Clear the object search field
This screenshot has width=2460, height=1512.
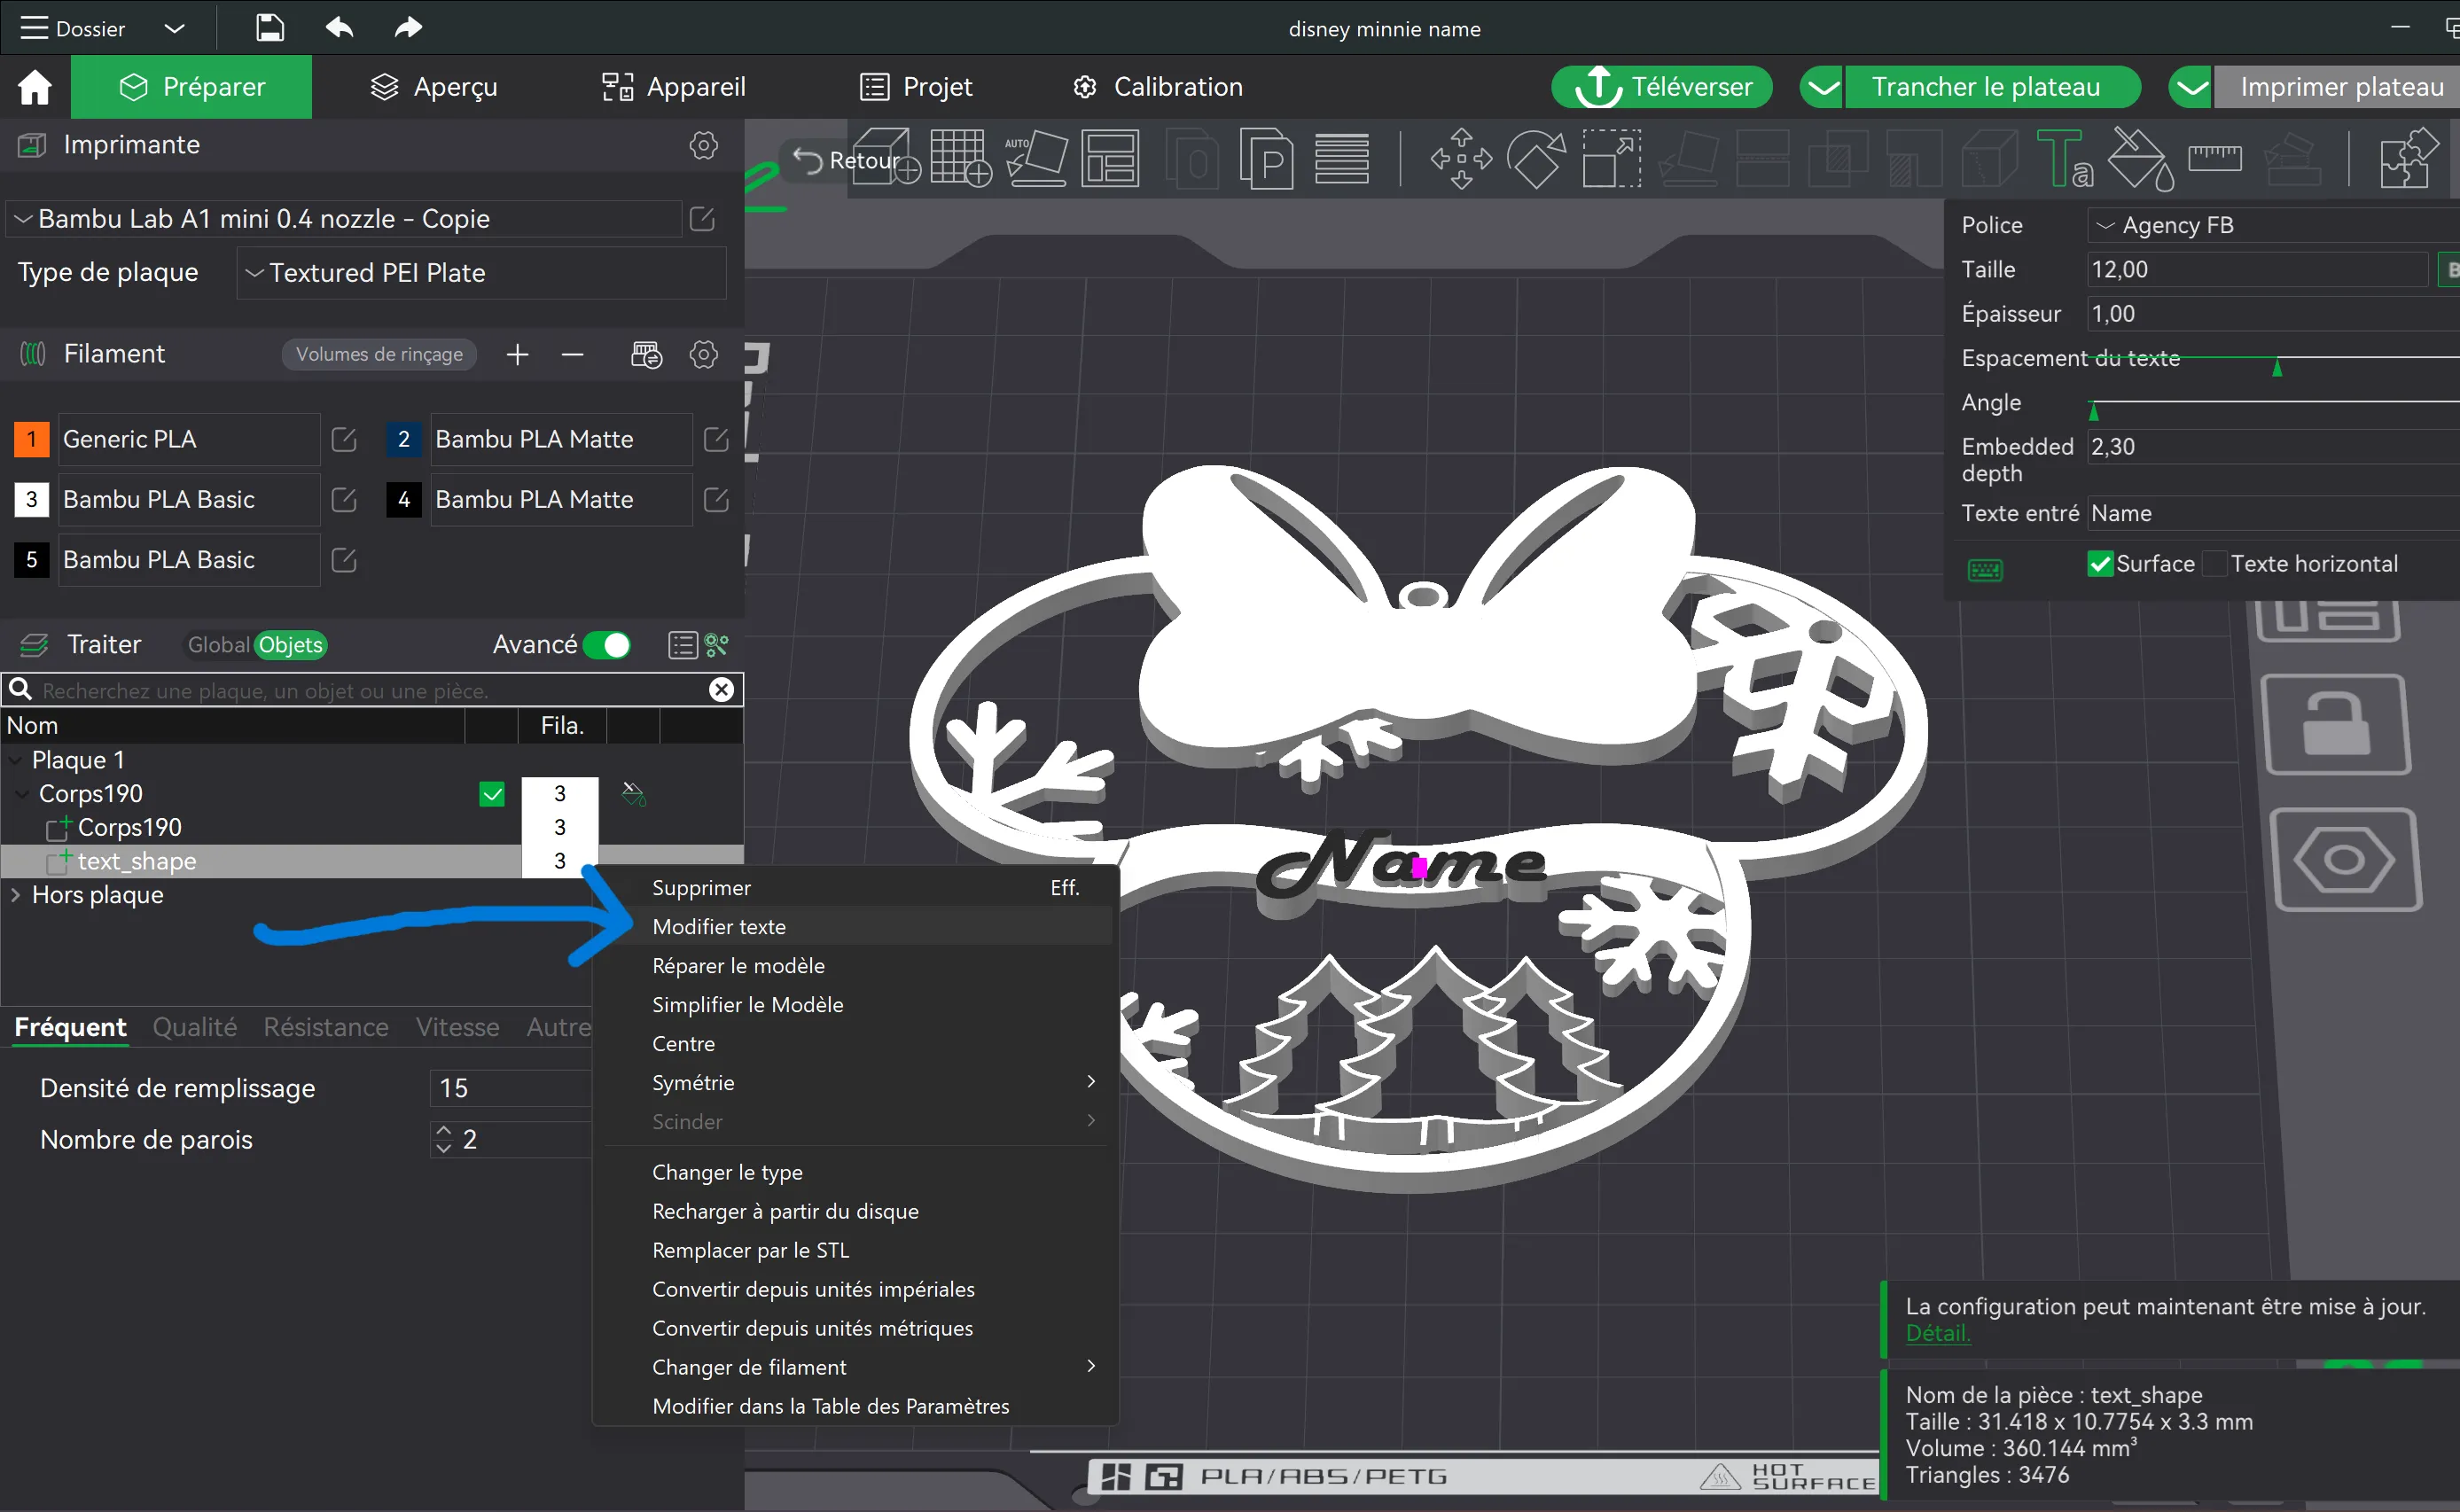721,690
